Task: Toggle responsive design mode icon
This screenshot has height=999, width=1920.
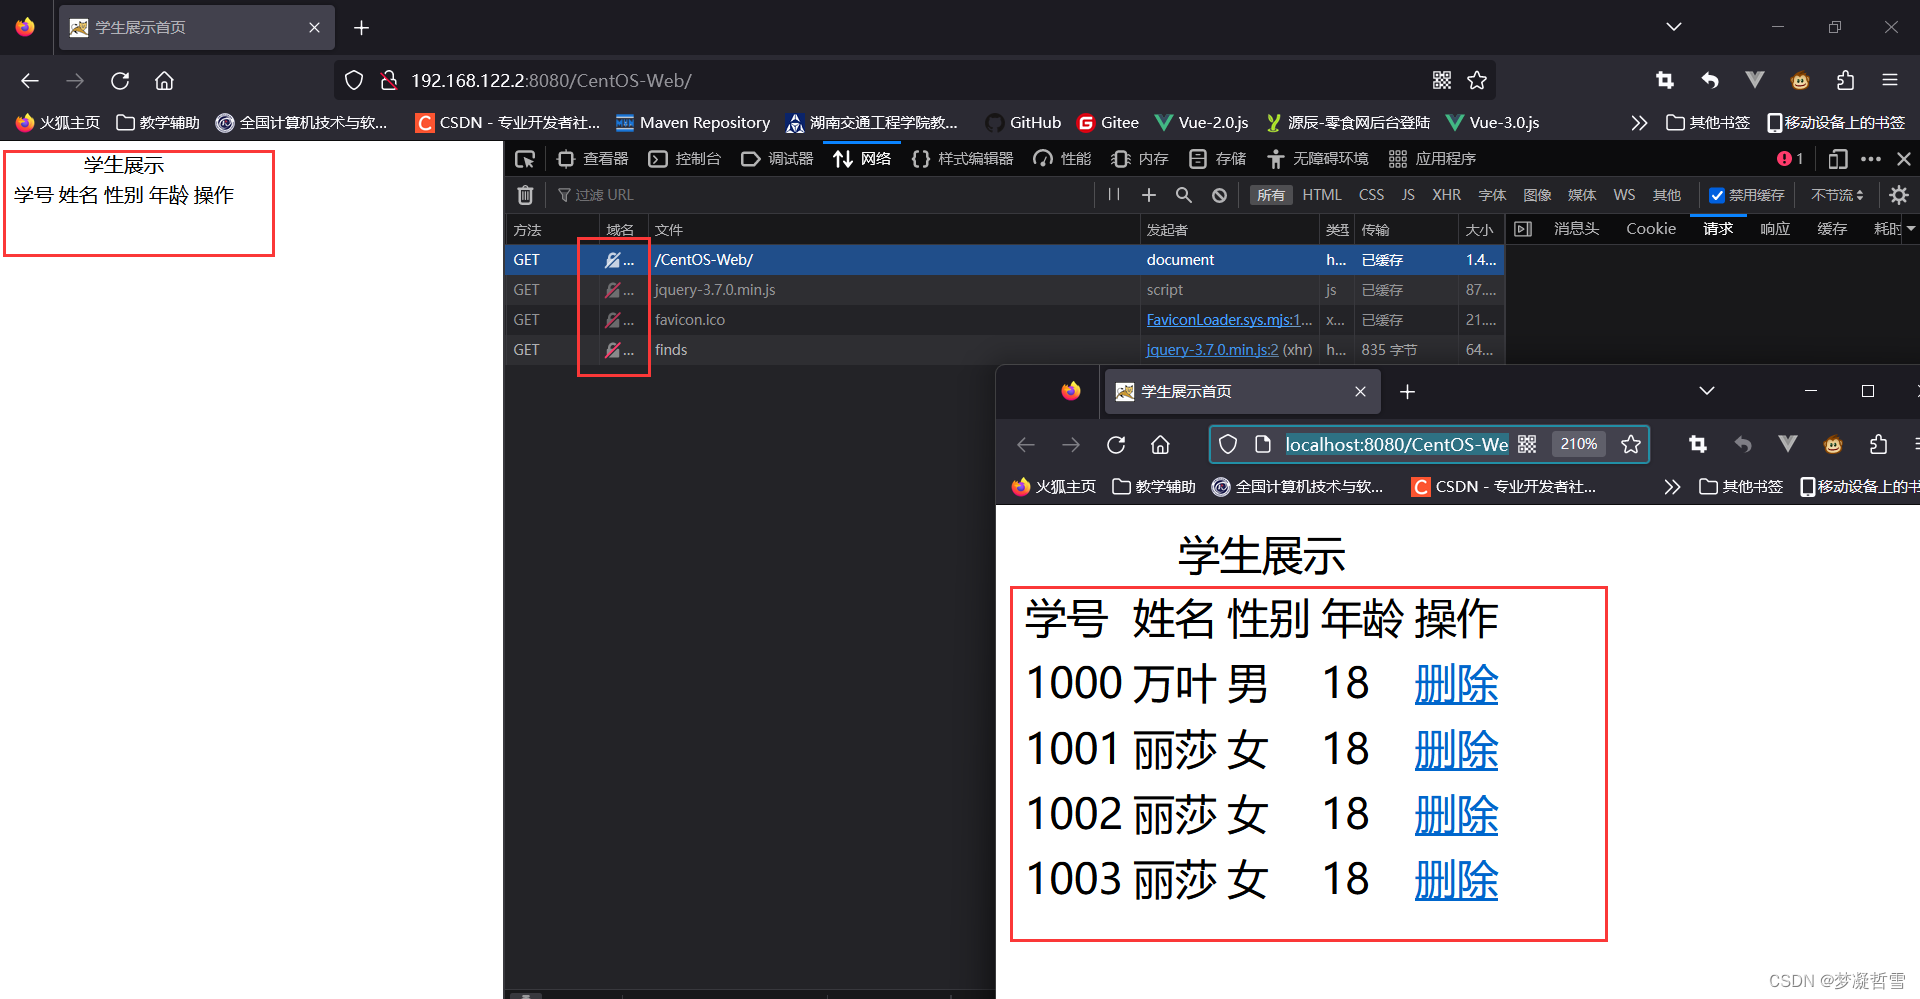Action: (1838, 159)
